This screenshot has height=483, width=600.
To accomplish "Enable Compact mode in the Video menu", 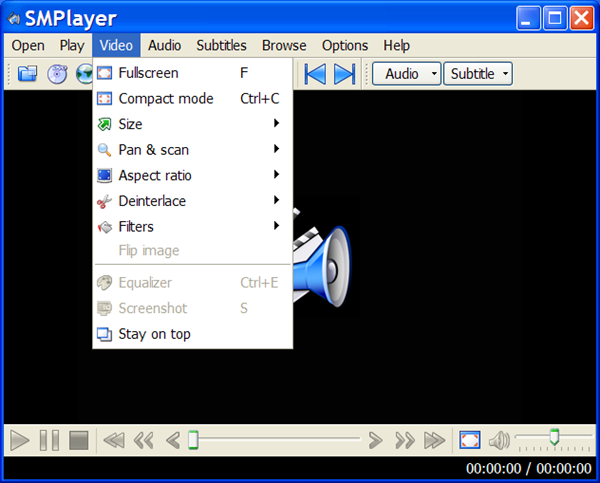I will [165, 99].
